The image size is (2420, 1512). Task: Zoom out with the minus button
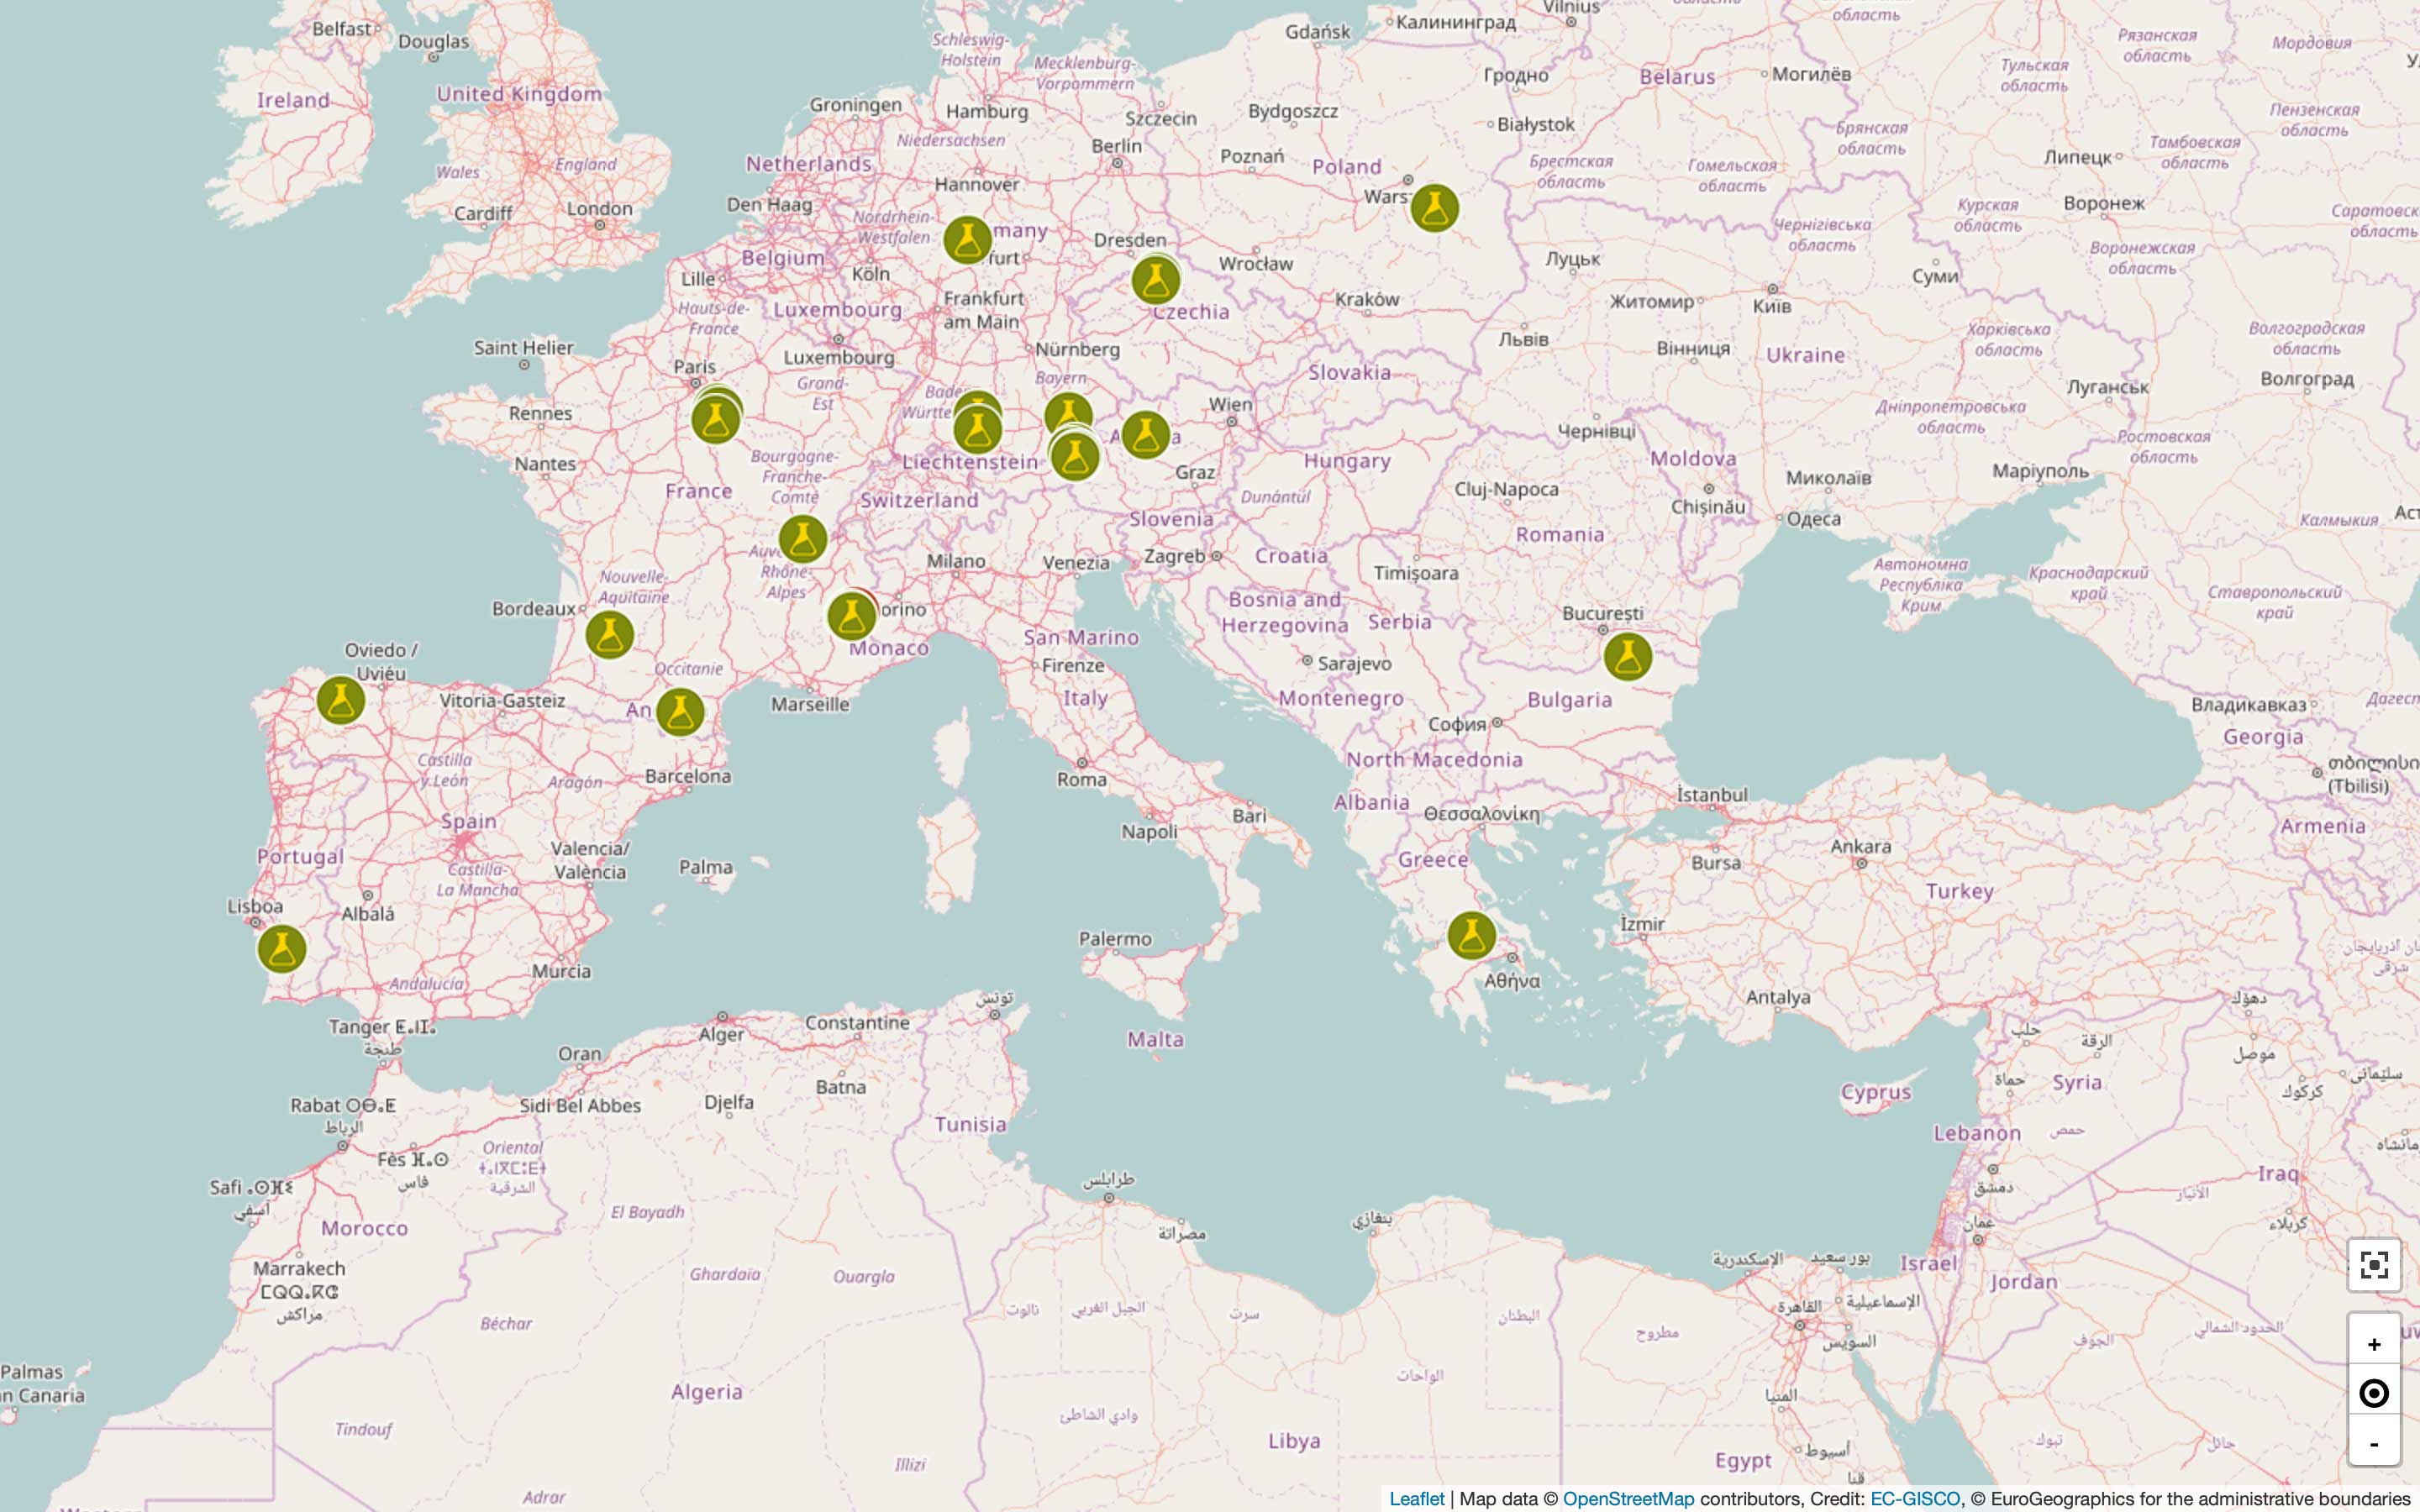(2373, 1443)
